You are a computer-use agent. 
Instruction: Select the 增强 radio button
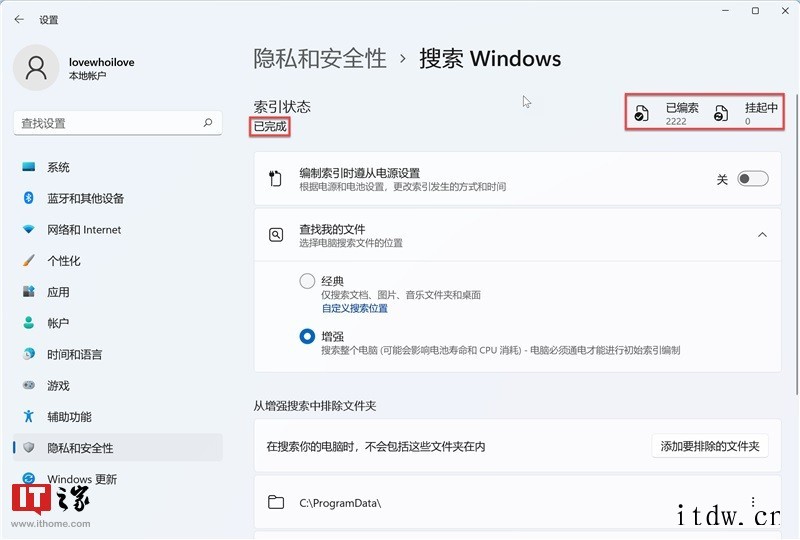[x=307, y=337]
